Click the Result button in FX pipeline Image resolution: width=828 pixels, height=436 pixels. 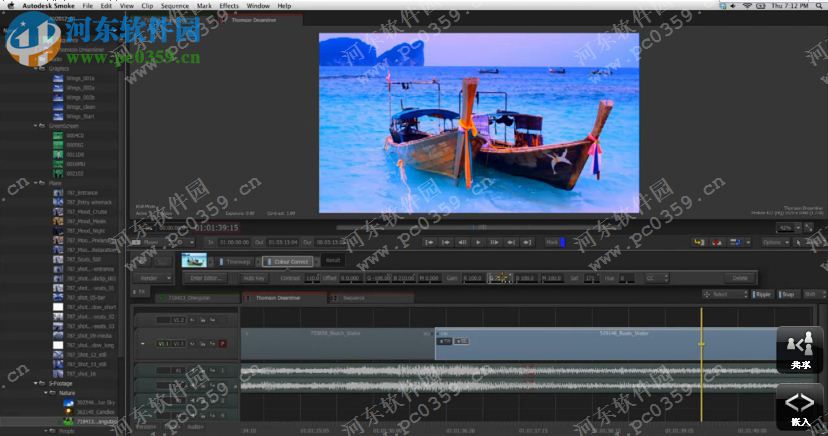point(333,261)
